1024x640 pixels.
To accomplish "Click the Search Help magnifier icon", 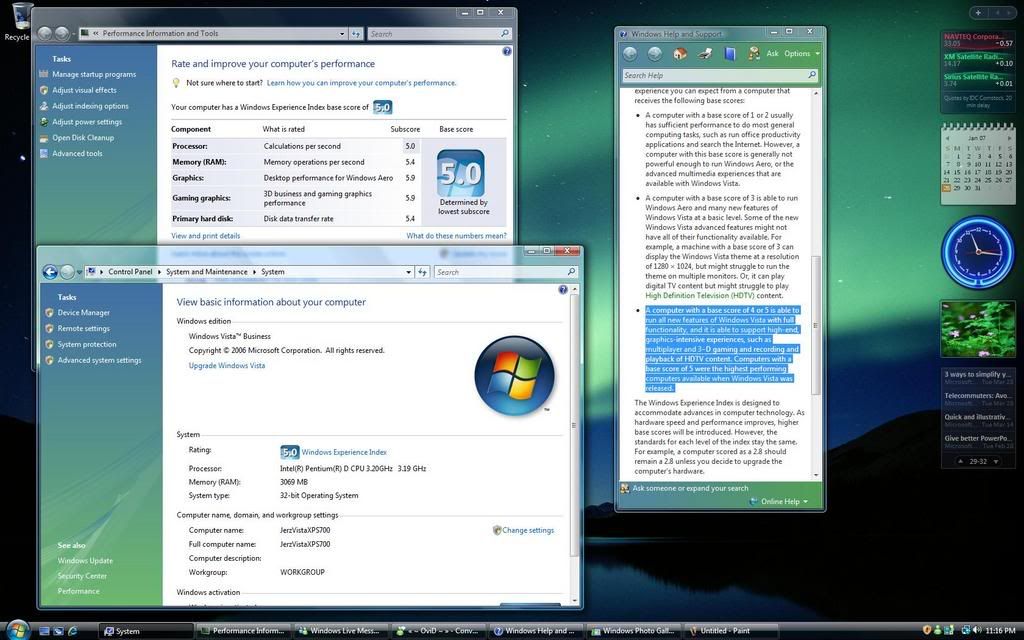I will tap(812, 75).
